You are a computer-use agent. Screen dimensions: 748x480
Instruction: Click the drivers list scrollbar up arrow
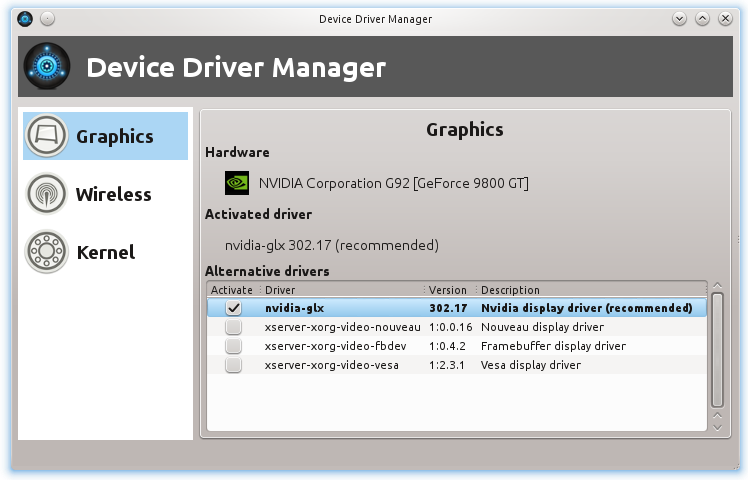(x=717, y=286)
